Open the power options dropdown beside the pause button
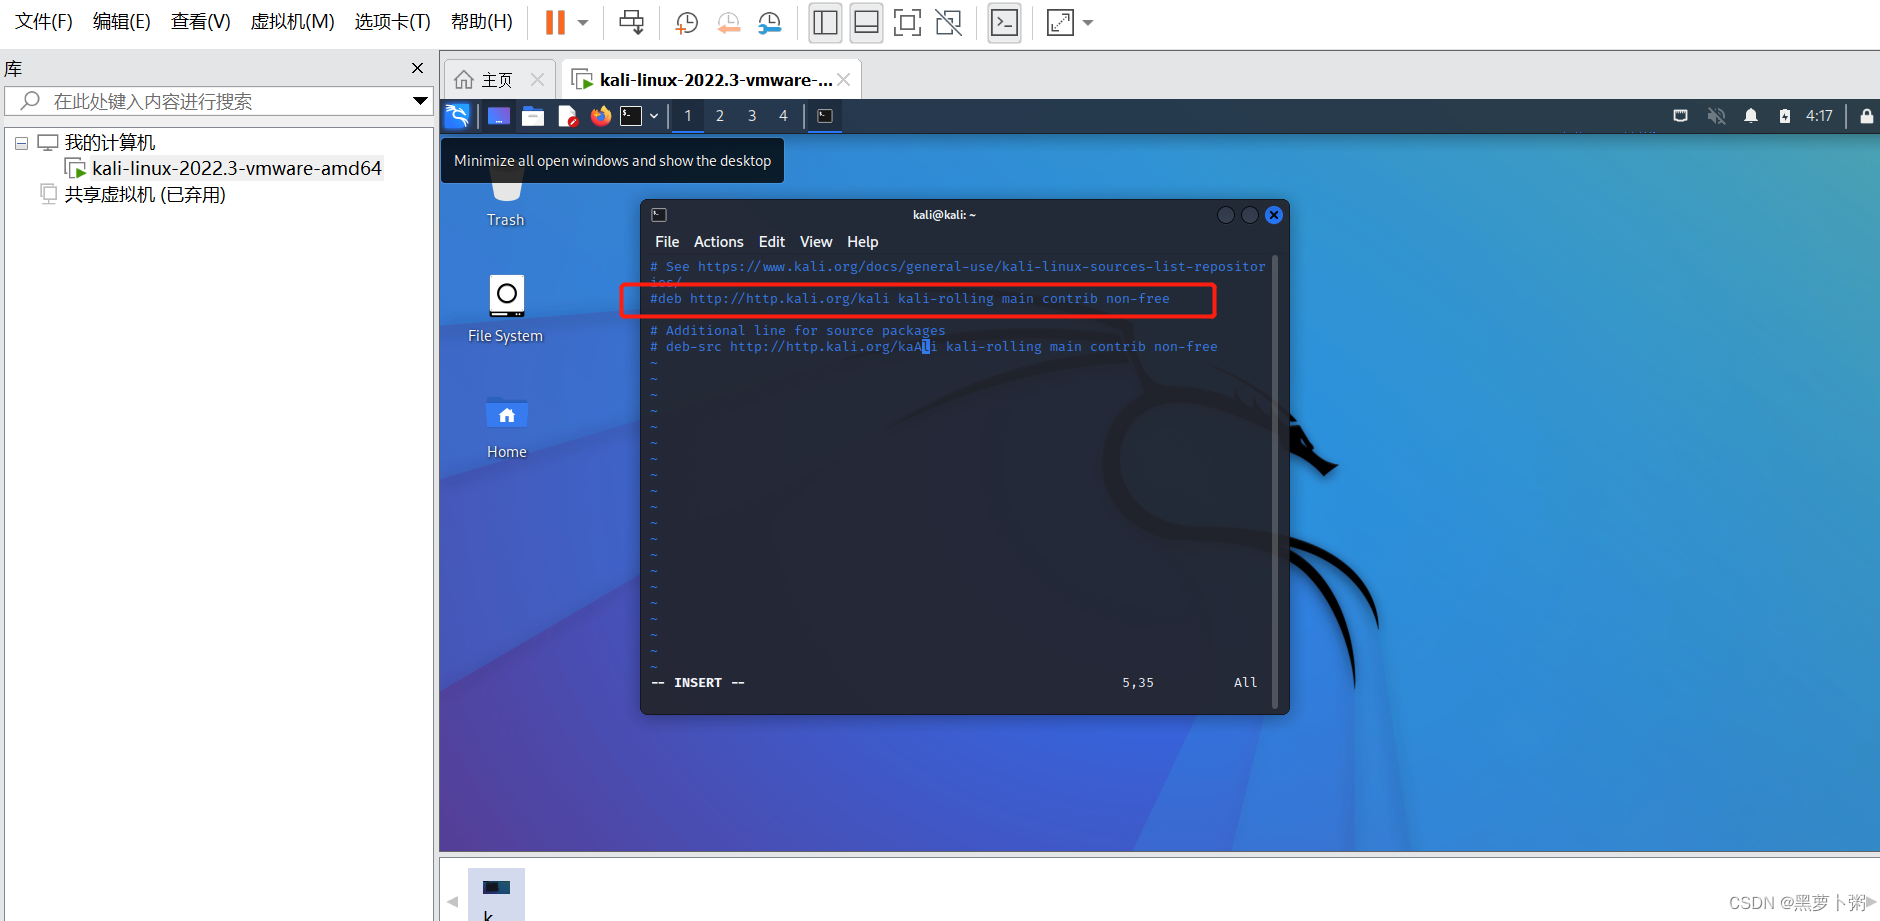1880x921 pixels. [x=583, y=22]
